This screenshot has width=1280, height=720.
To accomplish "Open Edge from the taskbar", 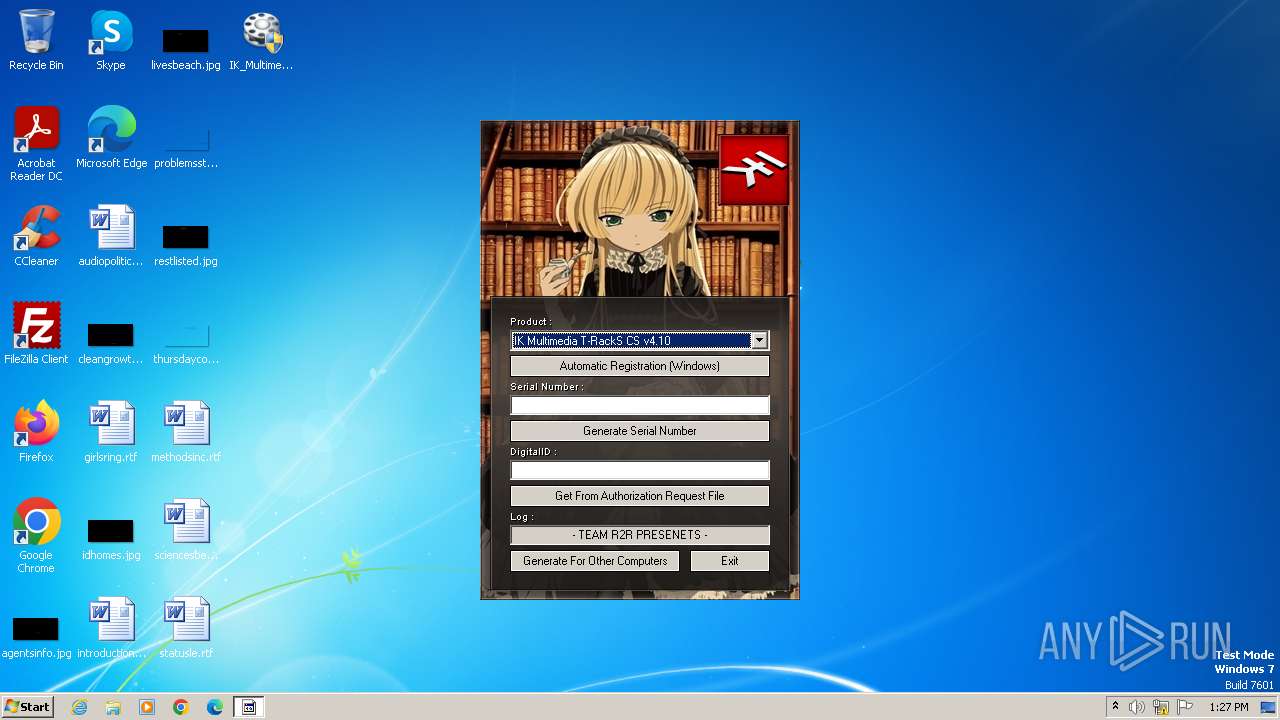I will (x=215, y=707).
